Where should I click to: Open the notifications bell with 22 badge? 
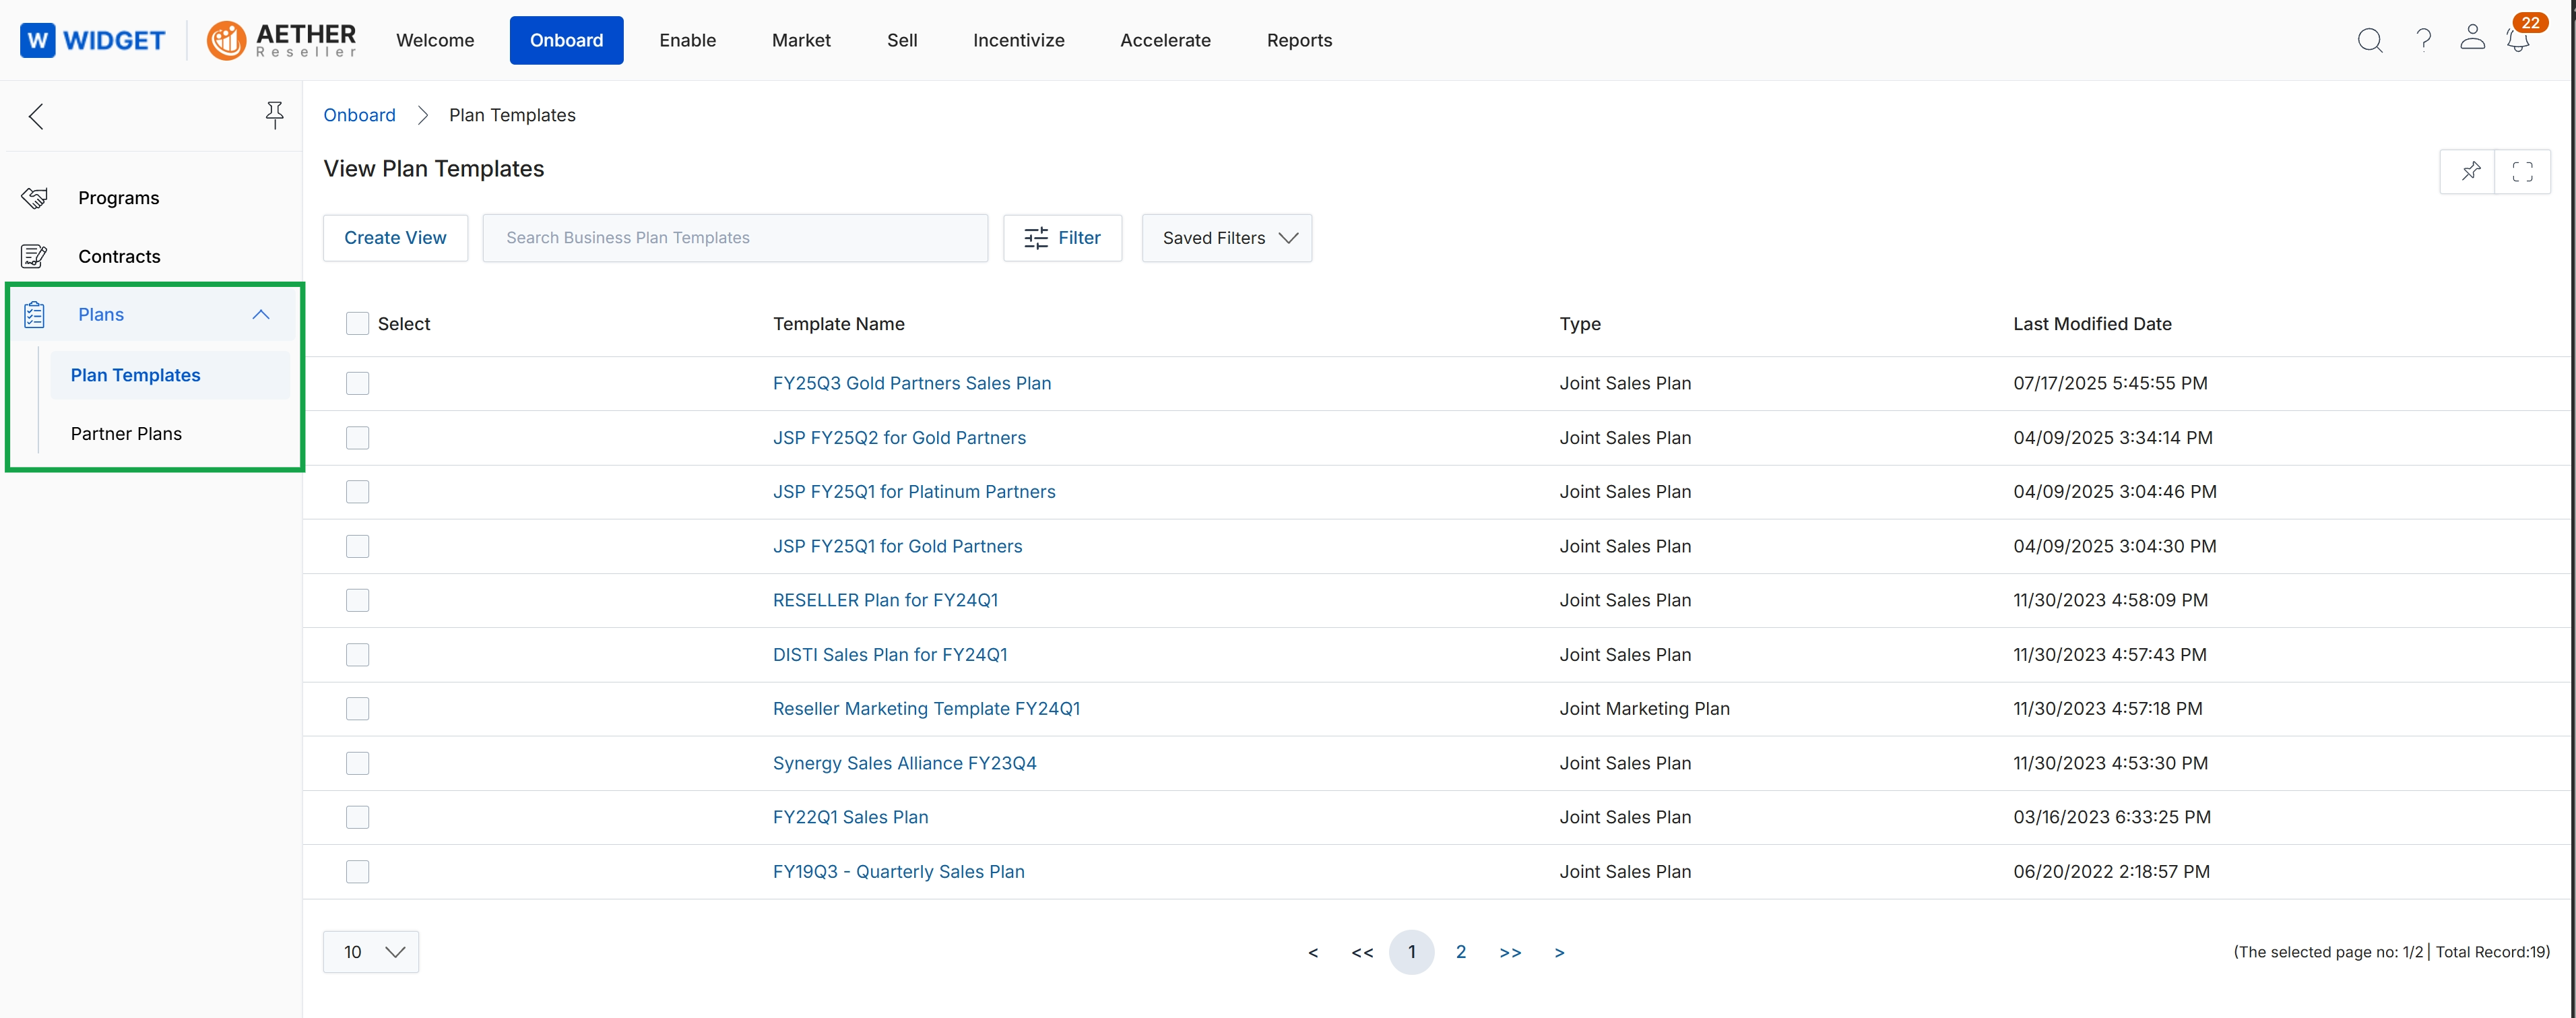[2518, 40]
